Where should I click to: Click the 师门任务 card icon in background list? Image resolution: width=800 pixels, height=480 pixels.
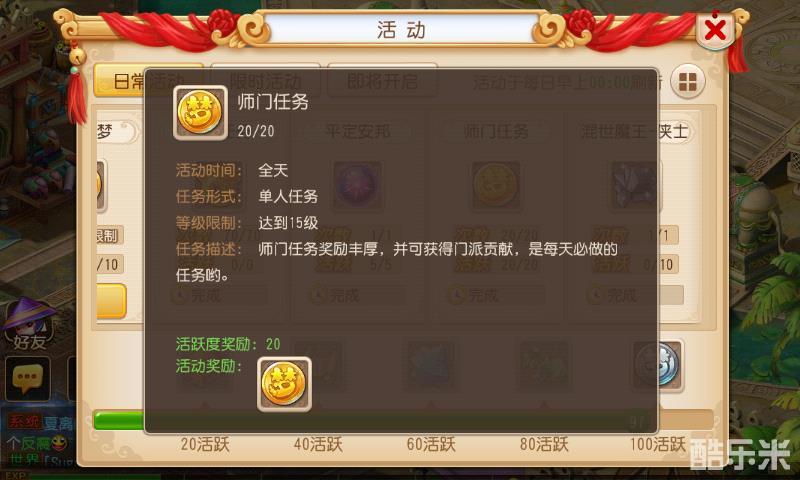tap(496, 185)
